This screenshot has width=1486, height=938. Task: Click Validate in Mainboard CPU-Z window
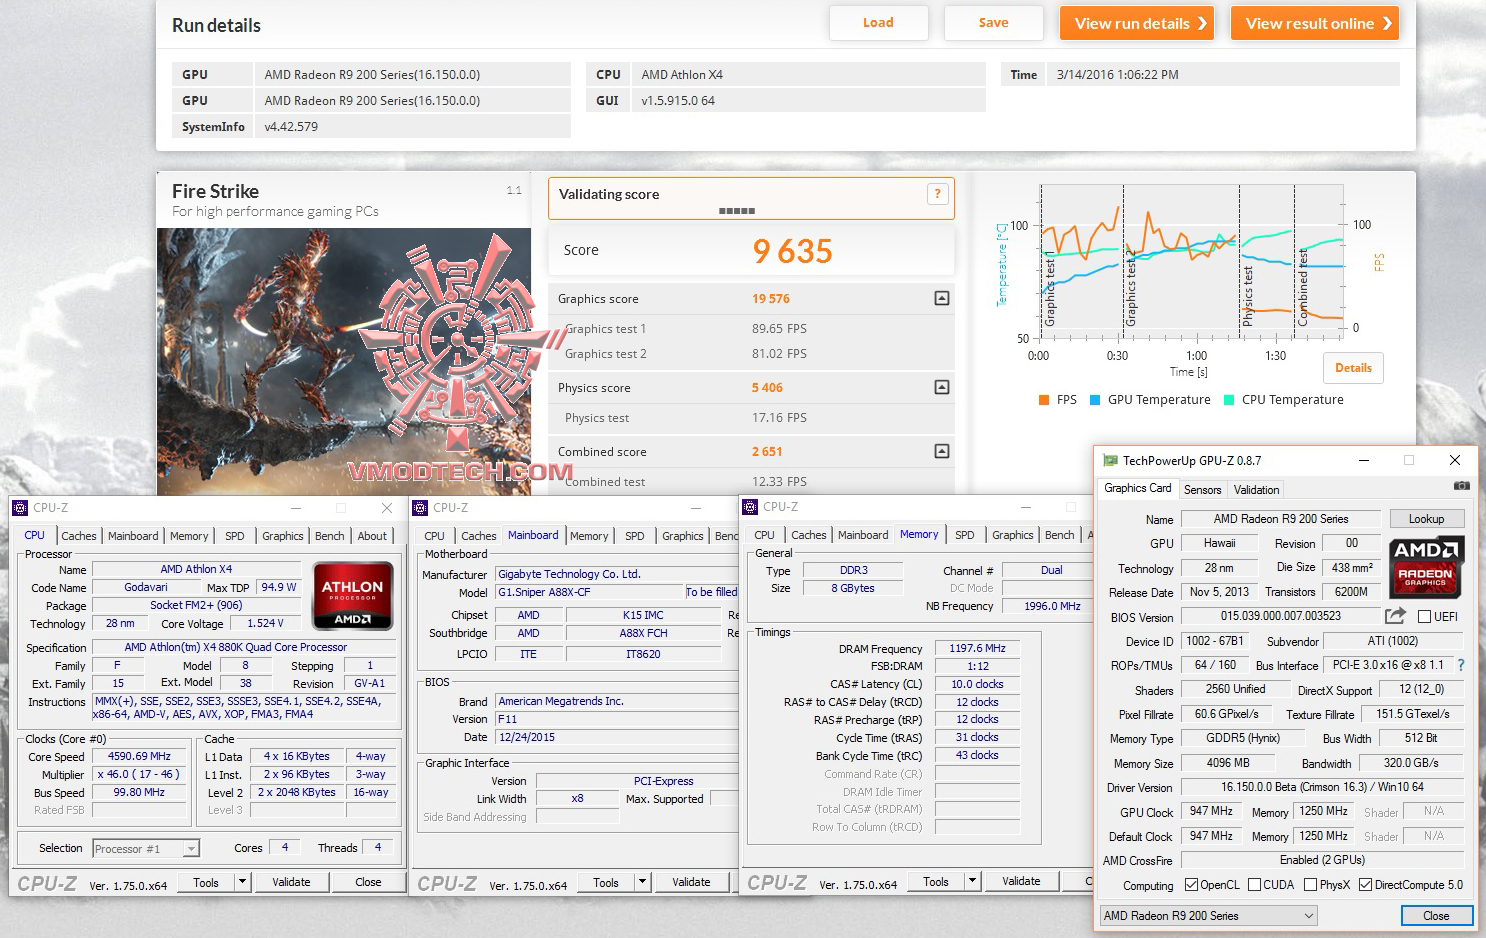click(691, 882)
